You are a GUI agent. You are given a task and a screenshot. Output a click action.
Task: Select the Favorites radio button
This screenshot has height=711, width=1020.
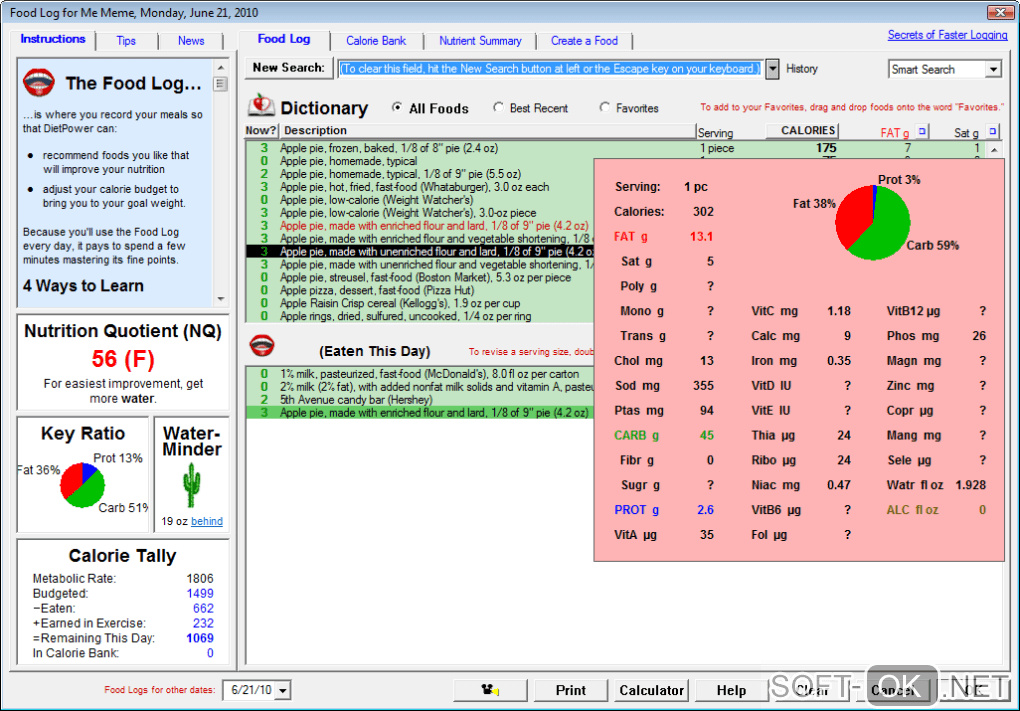(x=604, y=107)
